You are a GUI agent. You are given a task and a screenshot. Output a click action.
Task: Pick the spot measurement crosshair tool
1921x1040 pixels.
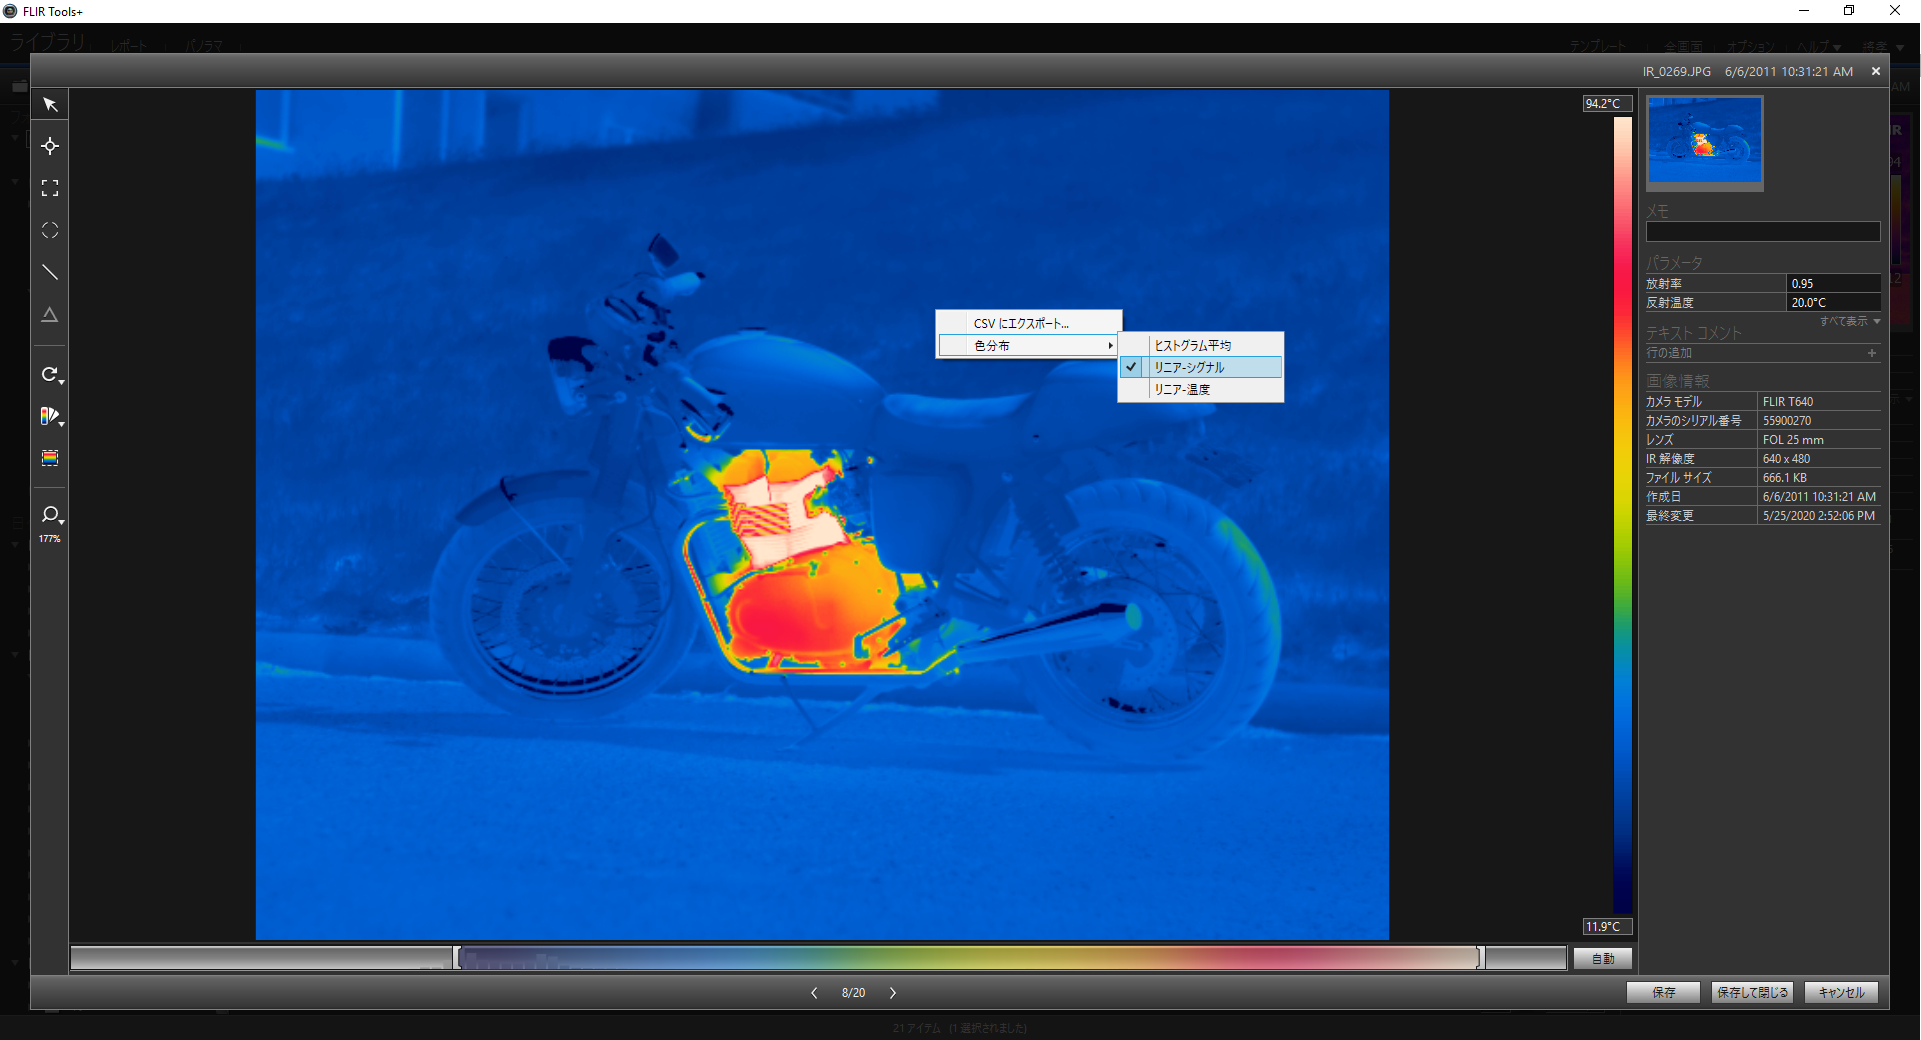click(50, 146)
